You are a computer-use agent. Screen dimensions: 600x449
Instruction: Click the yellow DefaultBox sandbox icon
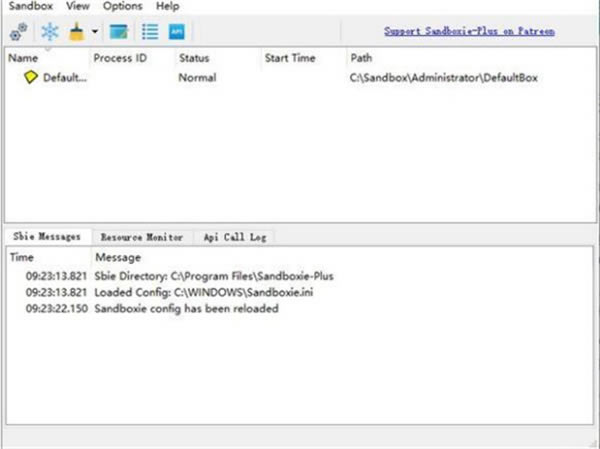click(x=31, y=77)
